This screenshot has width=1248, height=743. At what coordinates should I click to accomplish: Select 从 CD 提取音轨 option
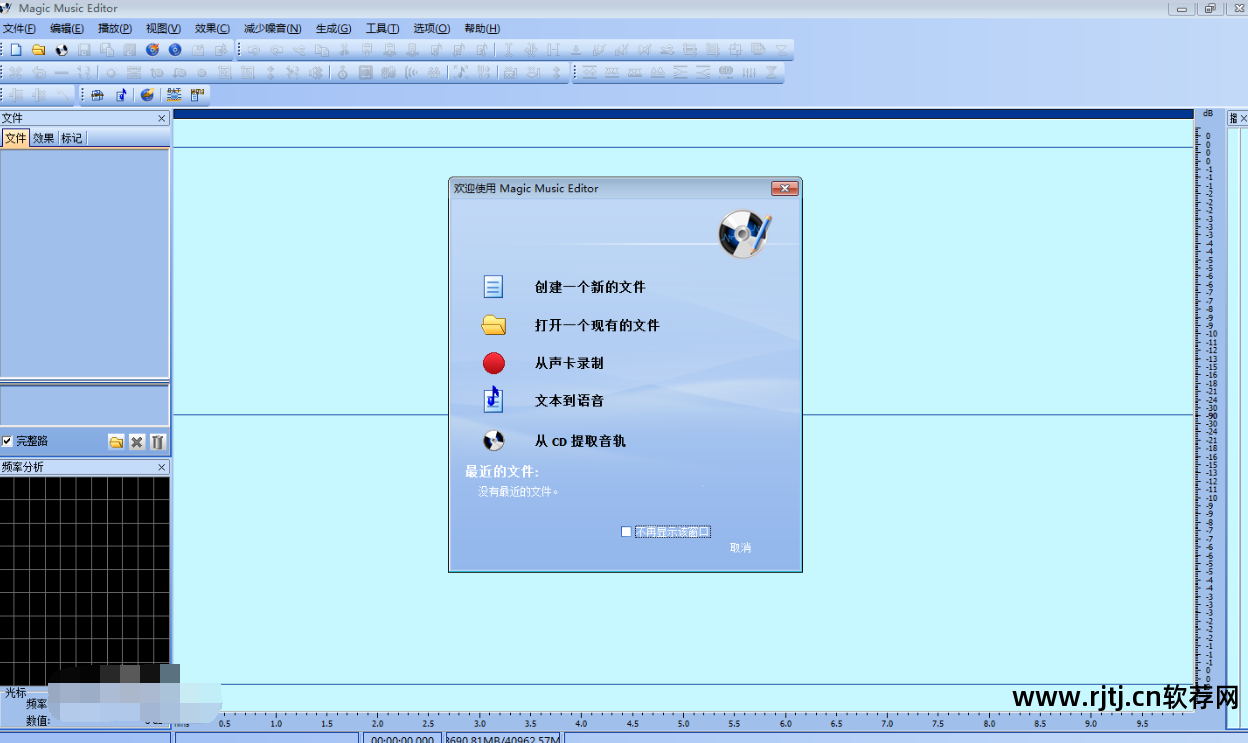pyautogui.click(x=580, y=441)
